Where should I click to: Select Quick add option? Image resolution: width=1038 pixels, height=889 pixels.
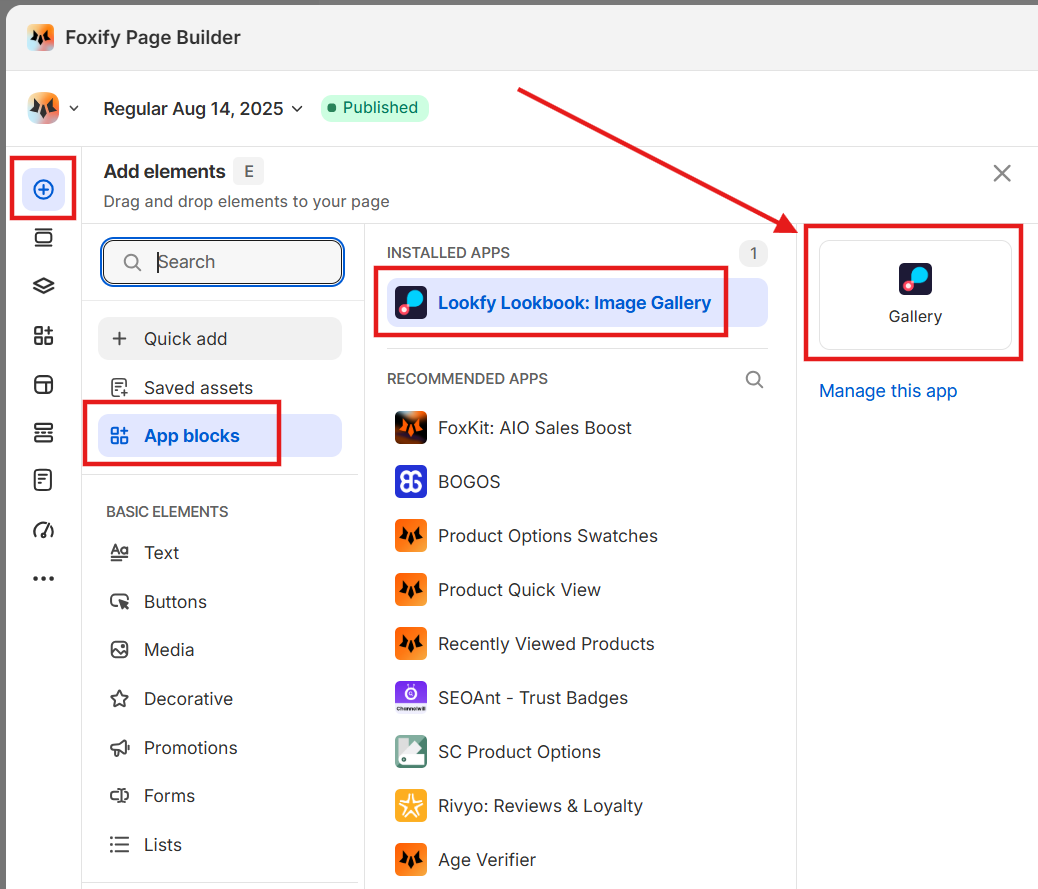click(x=220, y=339)
